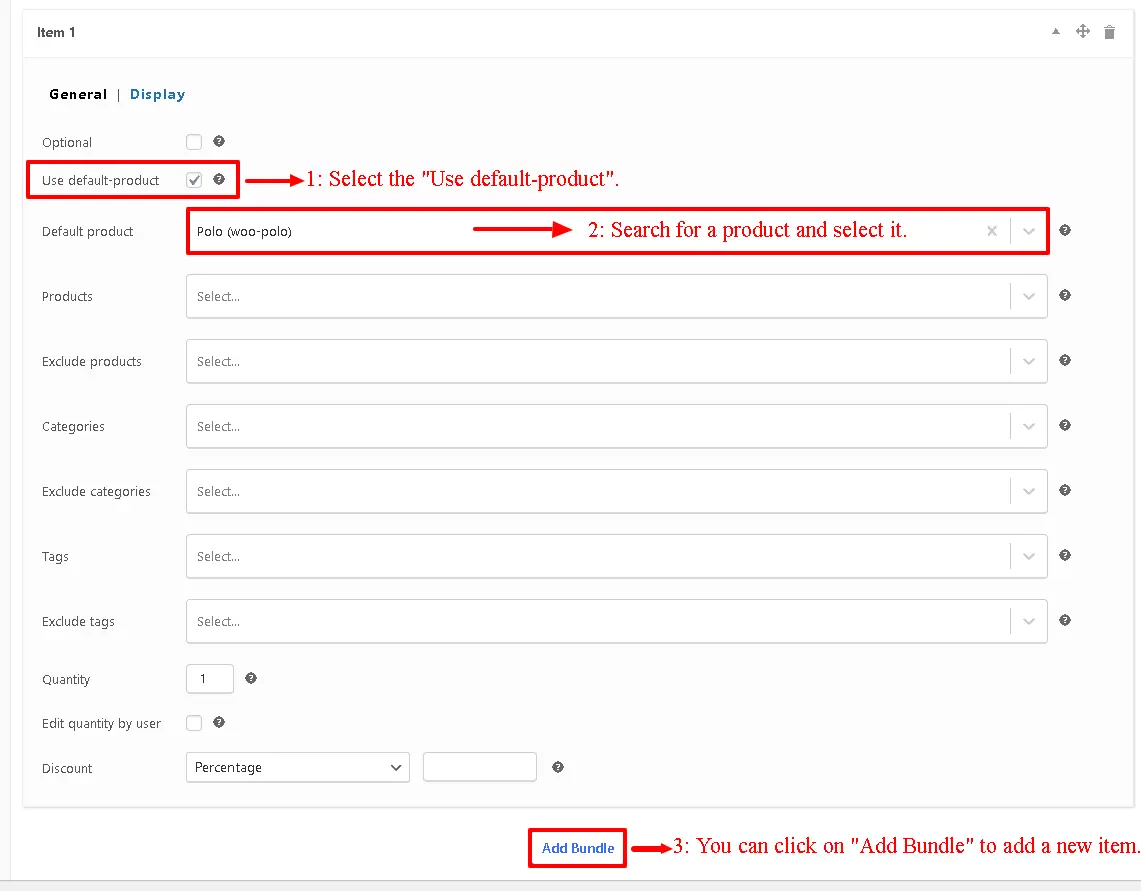Click the Add Bundle button
1141x891 pixels.
tap(578, 848)
